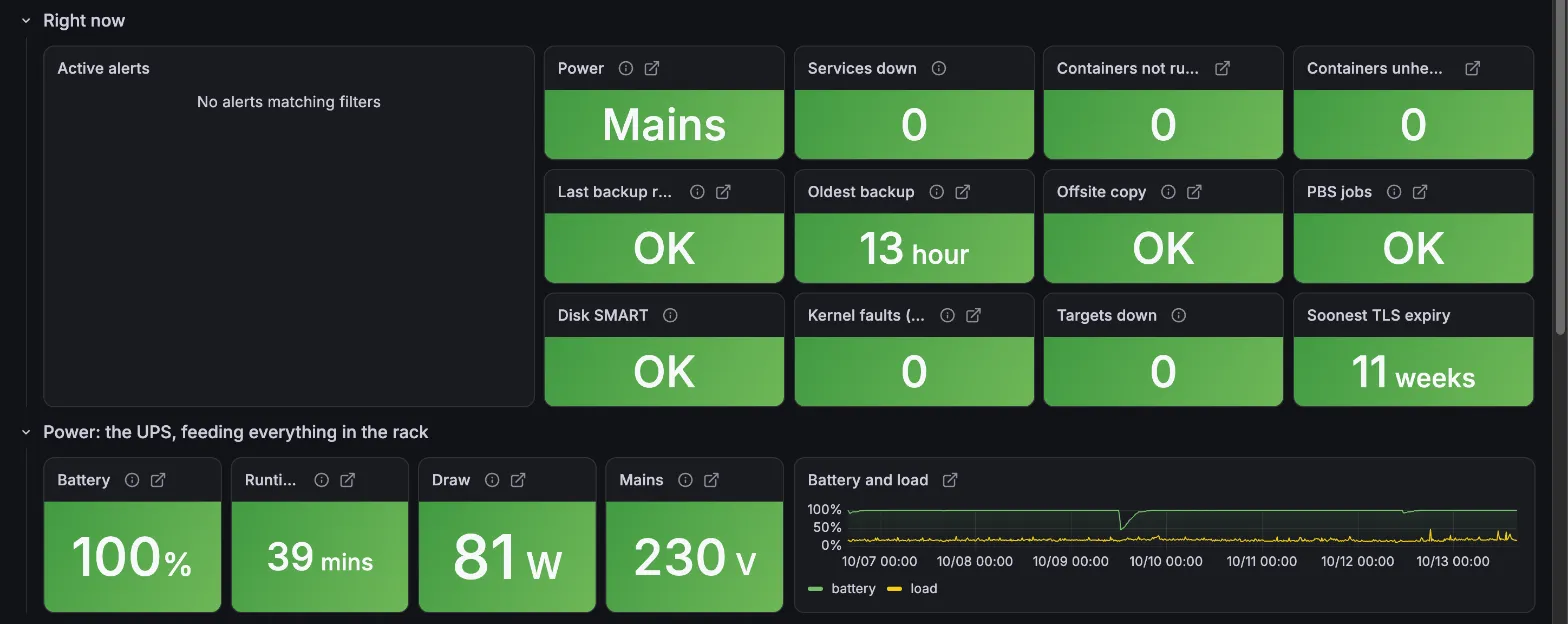Open link icon on Mains voltage panel

(x=711, y=480)
